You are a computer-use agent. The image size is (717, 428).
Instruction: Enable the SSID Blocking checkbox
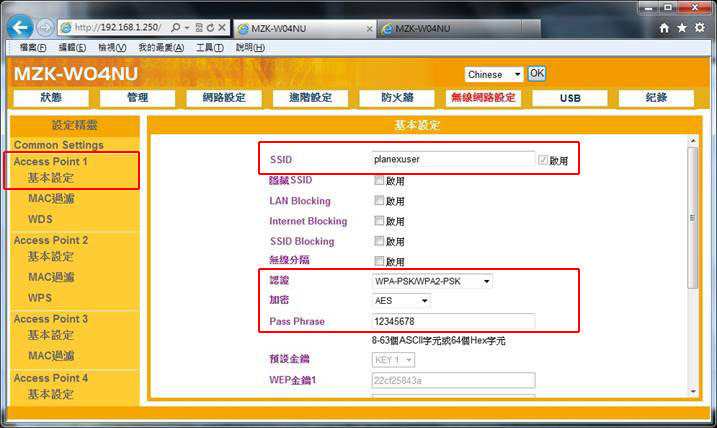click(379, 241)
